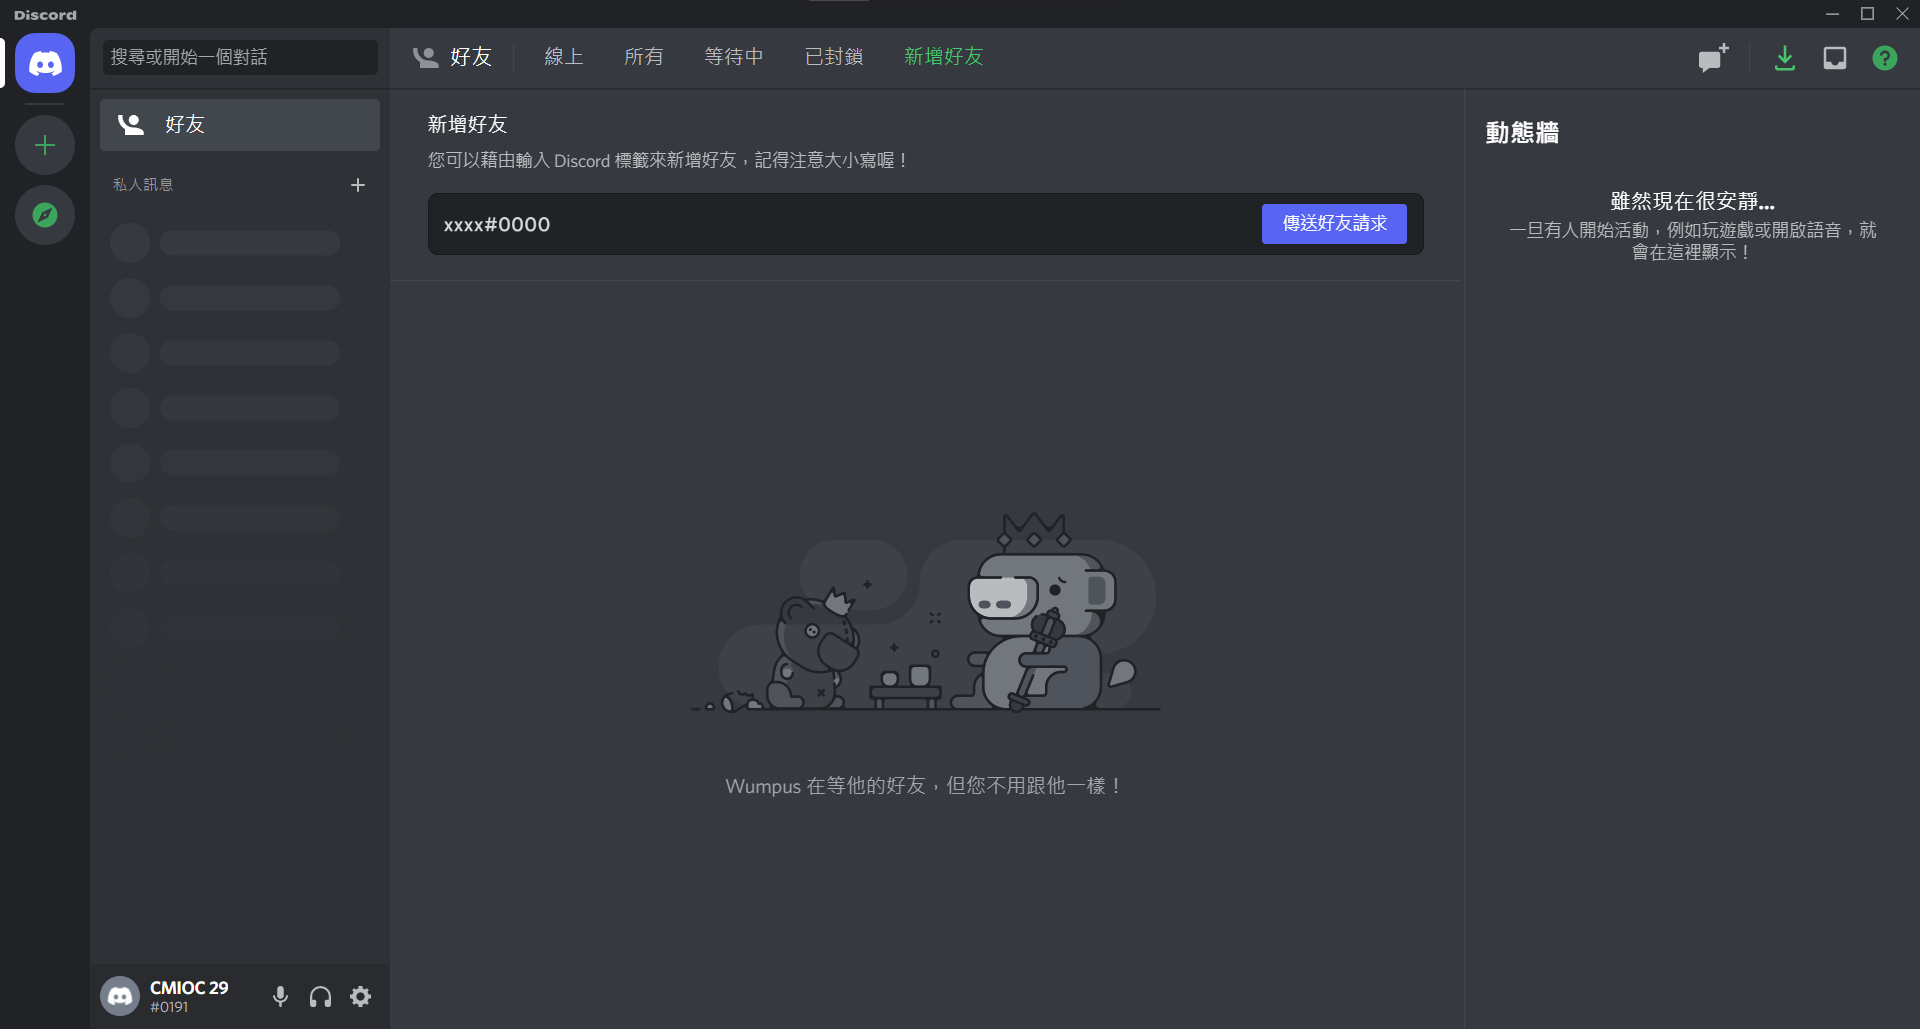Switch to the 等待中 tab

[x=734, y=57]
